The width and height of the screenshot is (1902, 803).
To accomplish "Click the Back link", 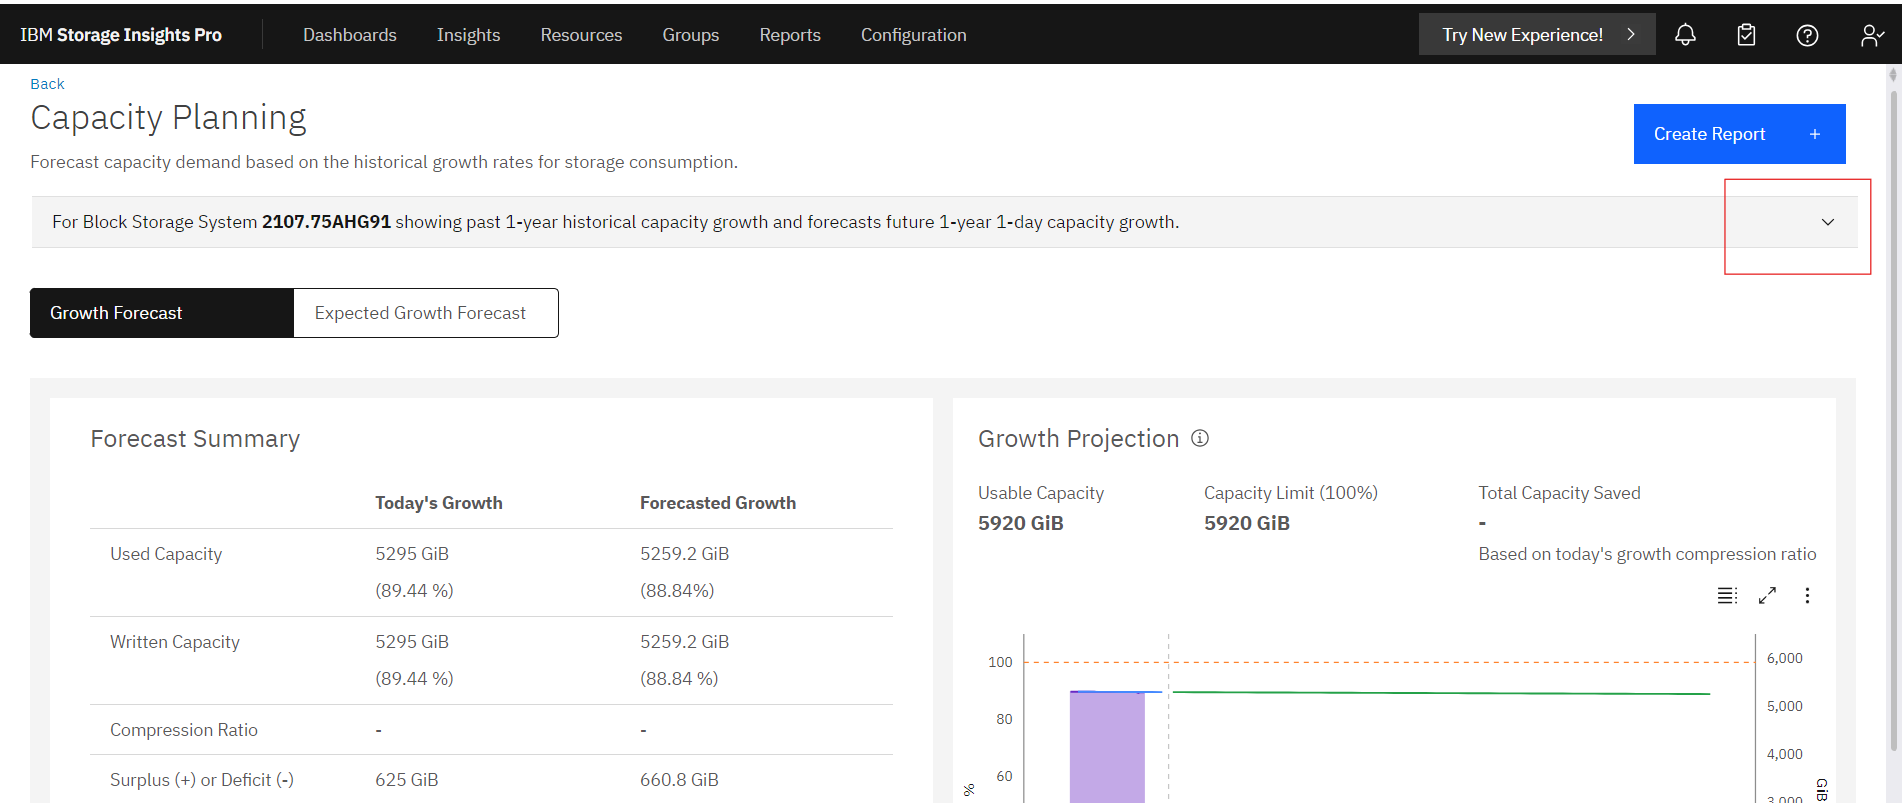I will pyautogui.click(x=47, y=84).
